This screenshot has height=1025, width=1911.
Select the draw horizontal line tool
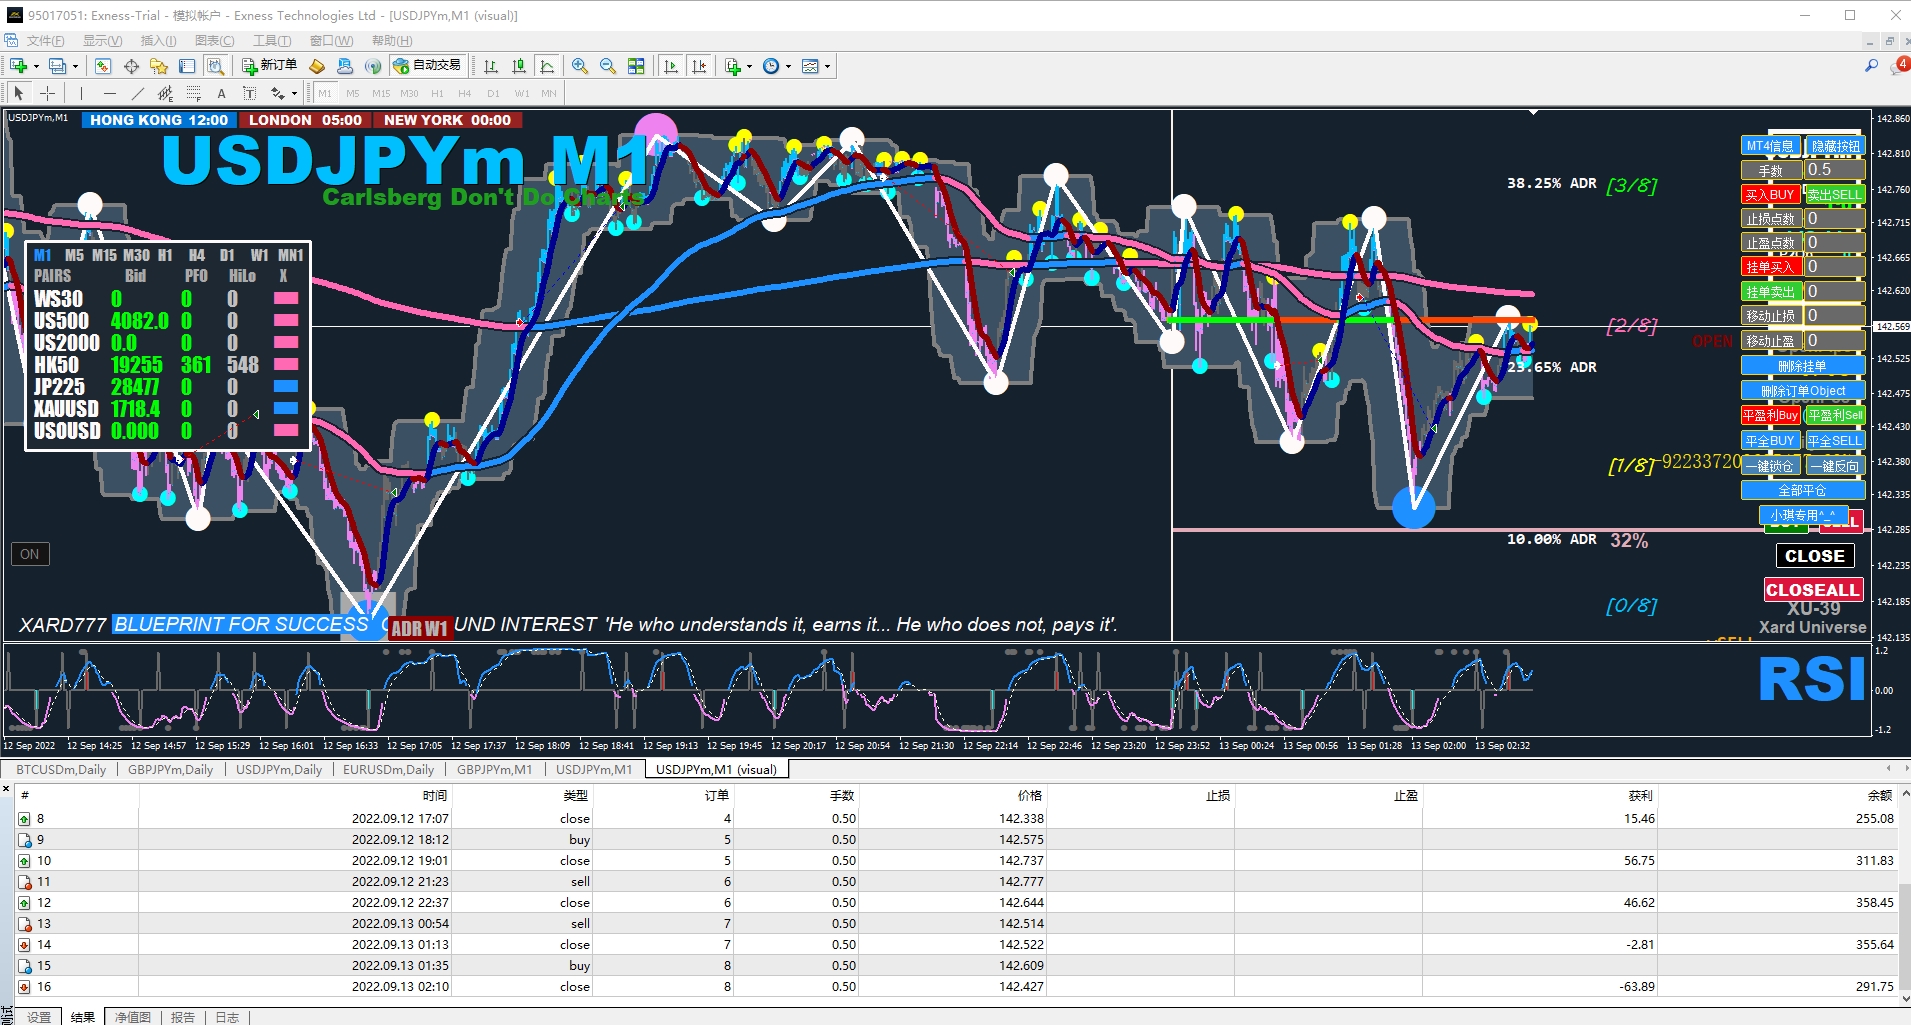109,93
